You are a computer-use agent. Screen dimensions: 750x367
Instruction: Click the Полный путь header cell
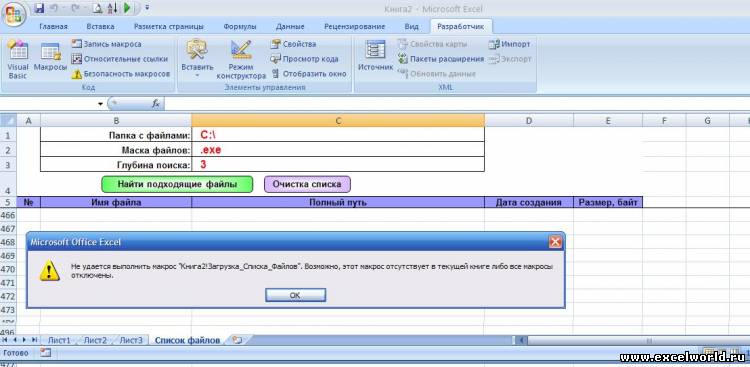tap(338, 202)
